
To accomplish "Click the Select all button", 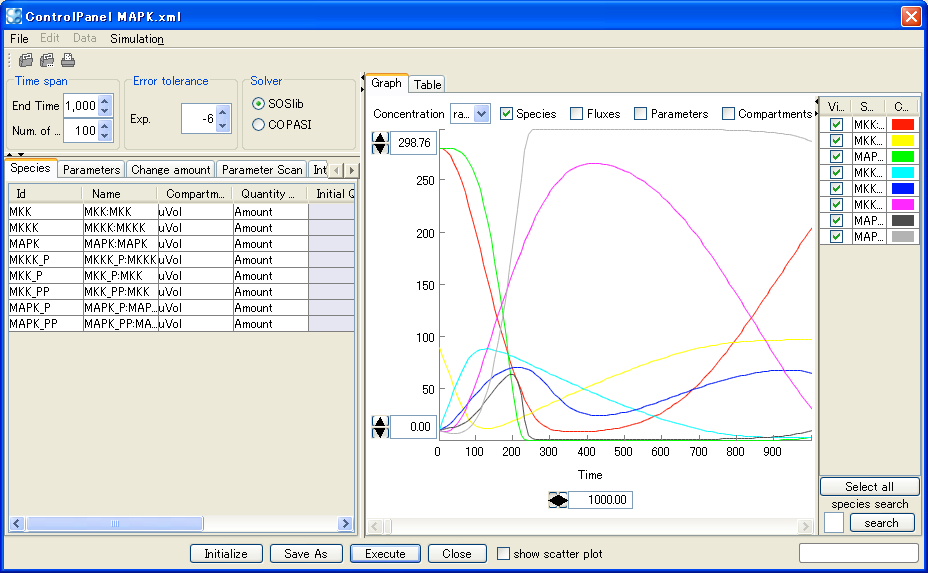I will click(869, 487).
